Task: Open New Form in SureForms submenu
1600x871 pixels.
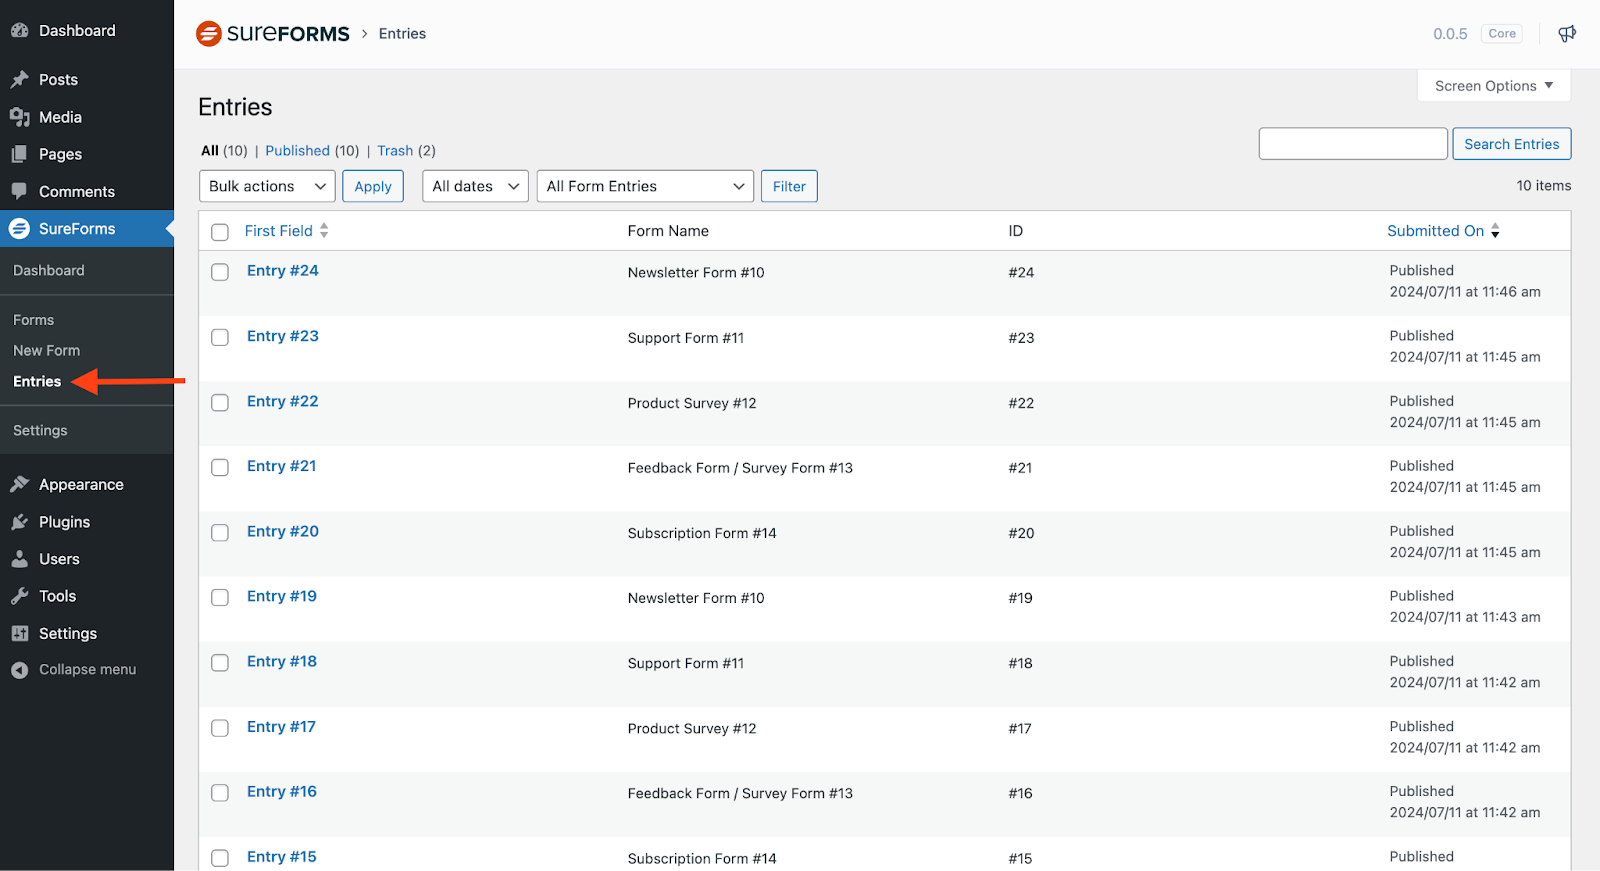Action: [x=47, y=351]
